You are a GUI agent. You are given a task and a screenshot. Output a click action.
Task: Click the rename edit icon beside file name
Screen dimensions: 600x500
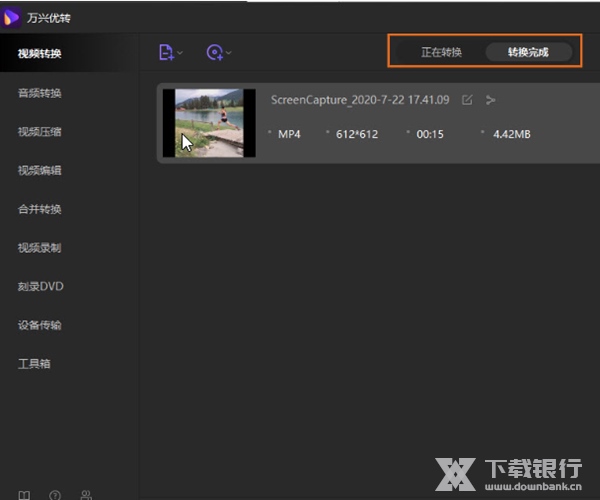pyautogui.click(x=467, y=100)
